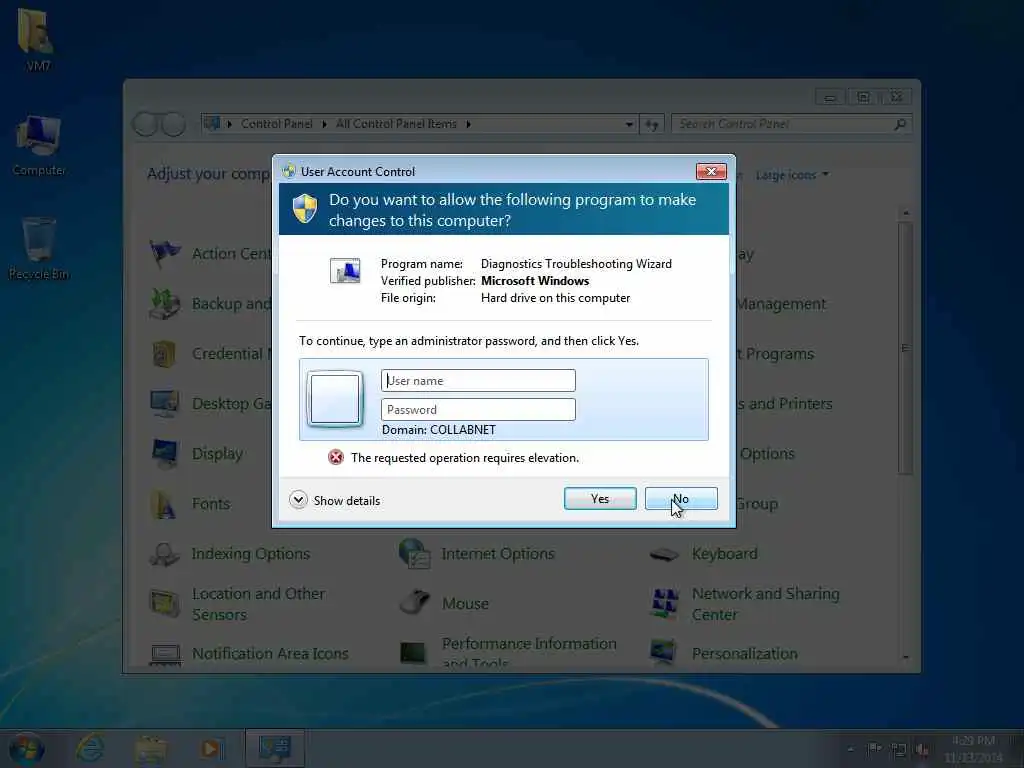
Task: Click Mouse icon in Control Panel
Action: [414, 602]
